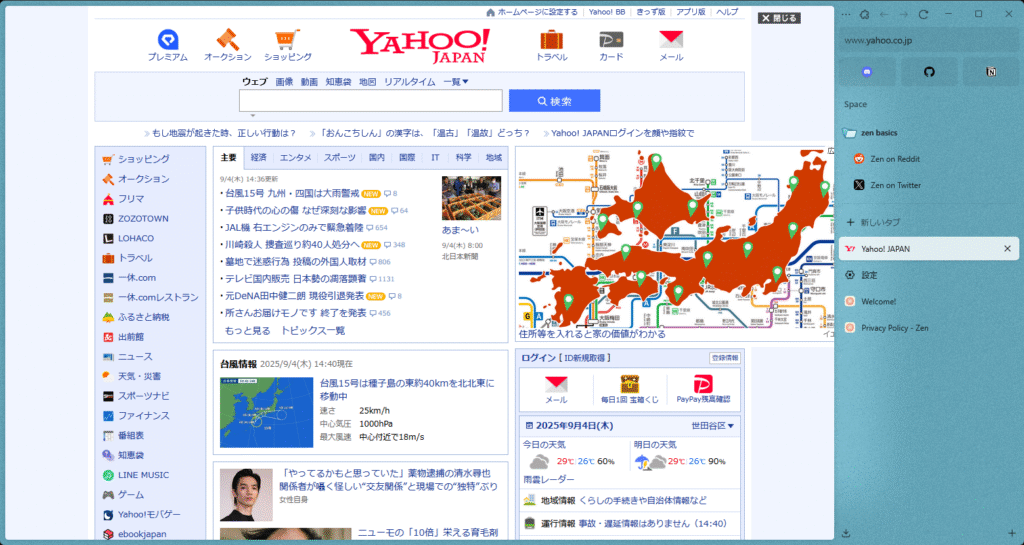
Task: Open LOHACO in left service list
Action: 136,238
